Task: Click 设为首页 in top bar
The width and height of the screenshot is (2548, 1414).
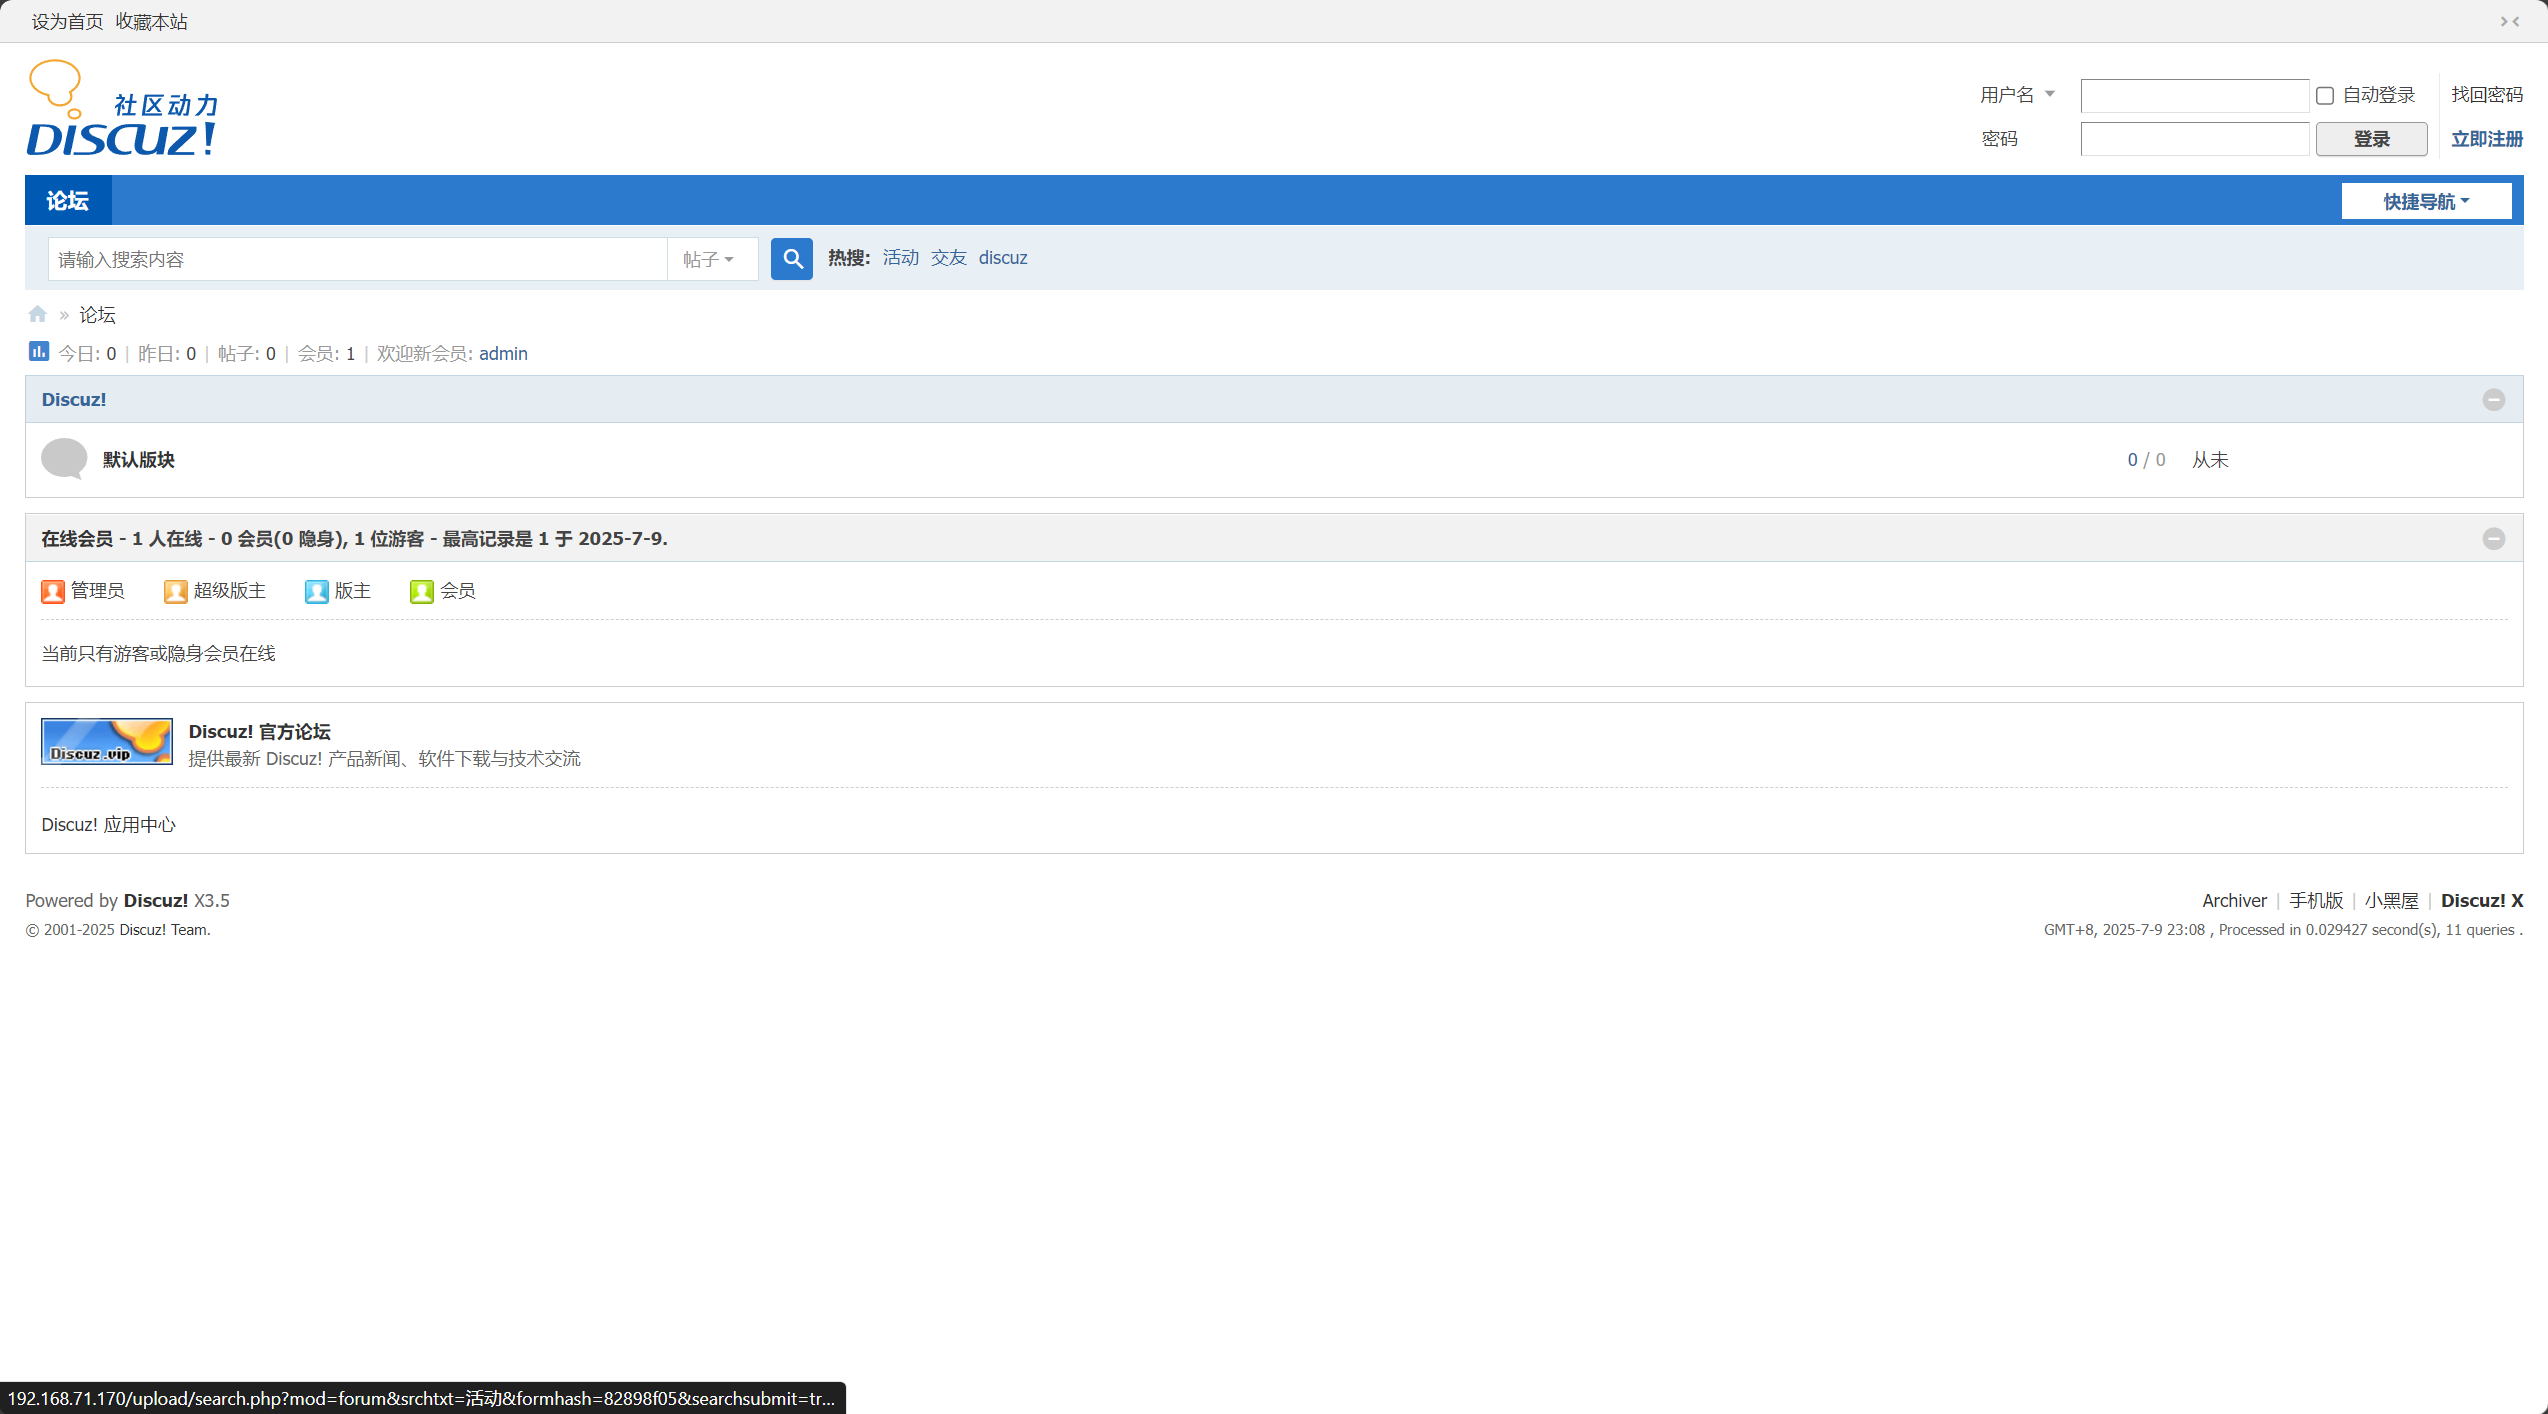Action: click(x=67, y=21)
